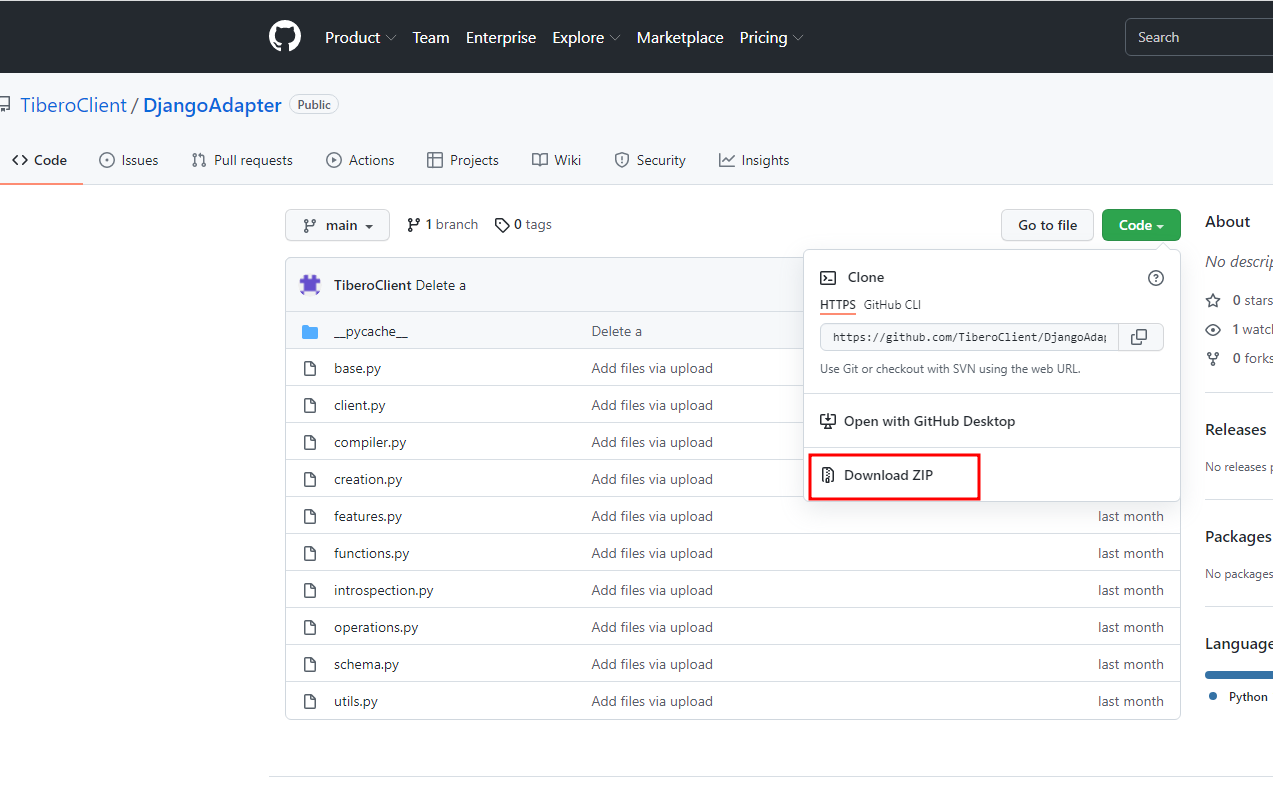Click the GitHub Octocat logo
Viewport: 1273px width, 791px height.
click(x=285, y=37)
